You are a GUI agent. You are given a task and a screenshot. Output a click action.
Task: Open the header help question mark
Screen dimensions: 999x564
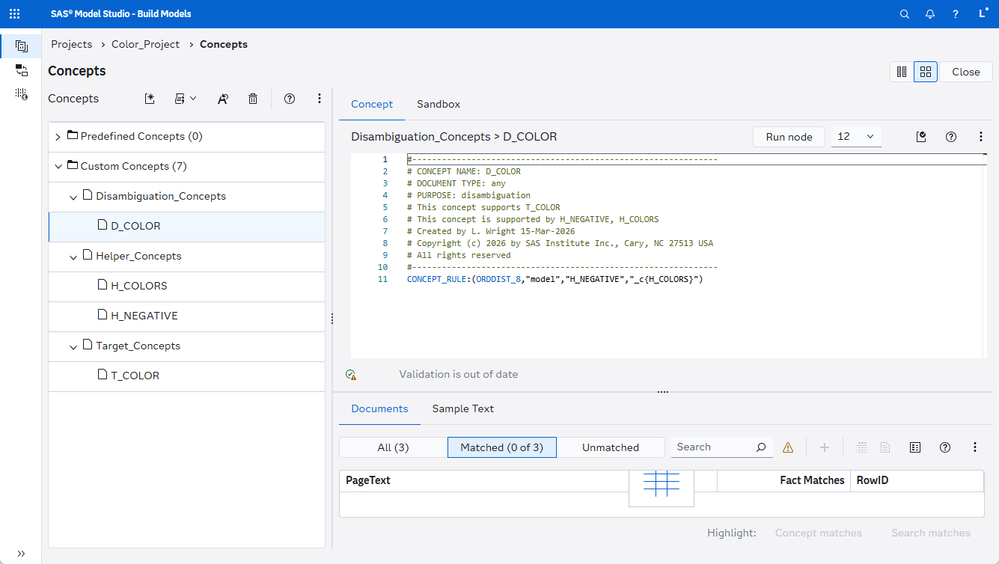[x=955, y=14]
